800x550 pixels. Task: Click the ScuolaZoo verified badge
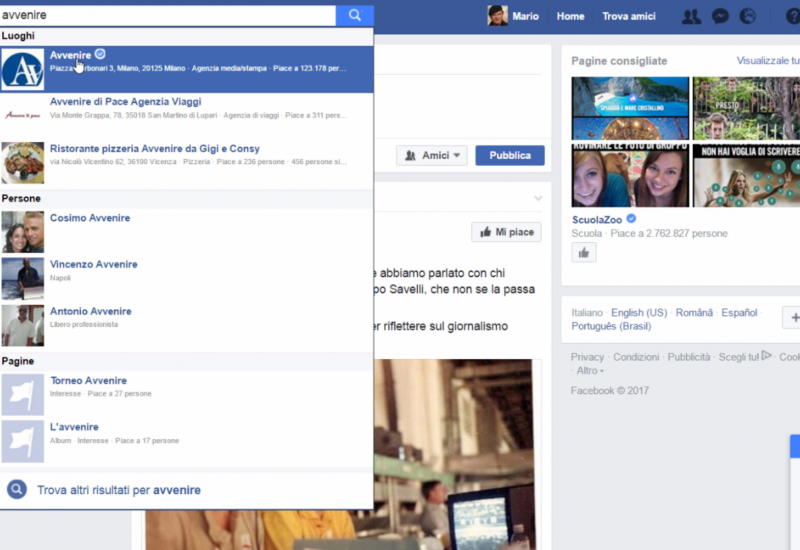coord(631,219)
